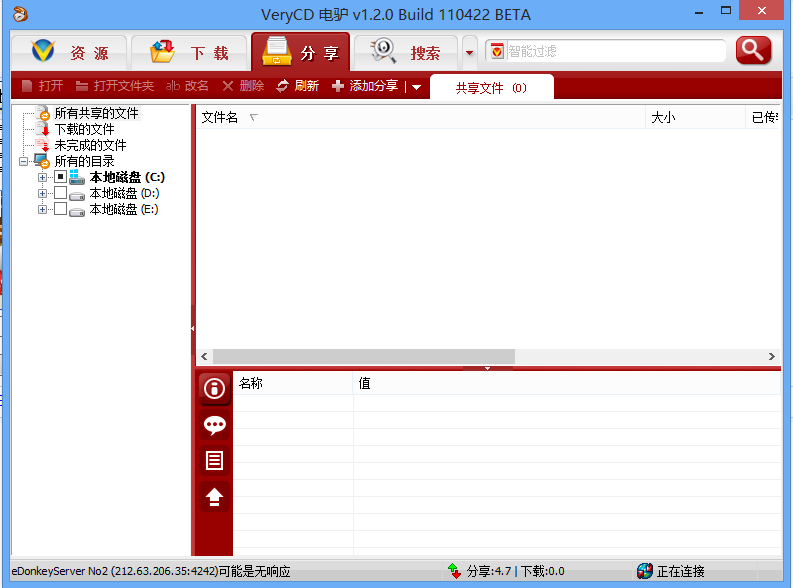
Task: Click the E: drive disk icon
Action: tap(76, 212)
